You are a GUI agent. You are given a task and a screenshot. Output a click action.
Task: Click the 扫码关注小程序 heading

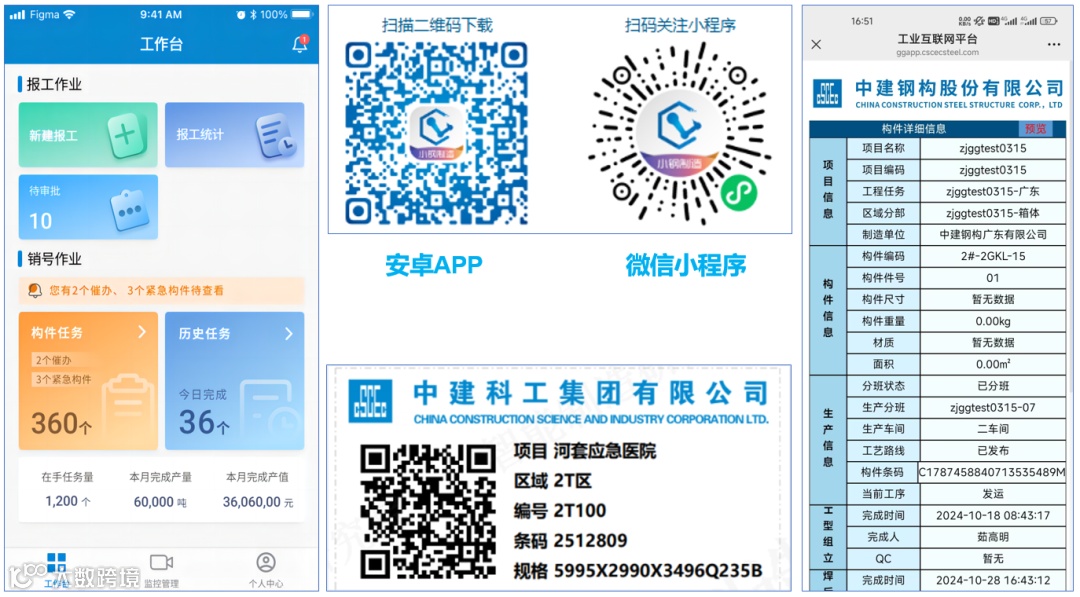(681, 25)
